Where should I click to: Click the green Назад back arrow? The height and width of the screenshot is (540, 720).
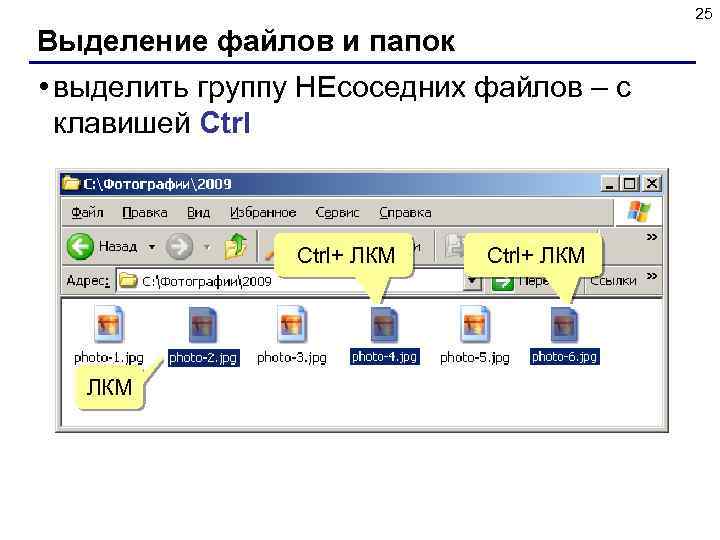[x=80, y=247]
